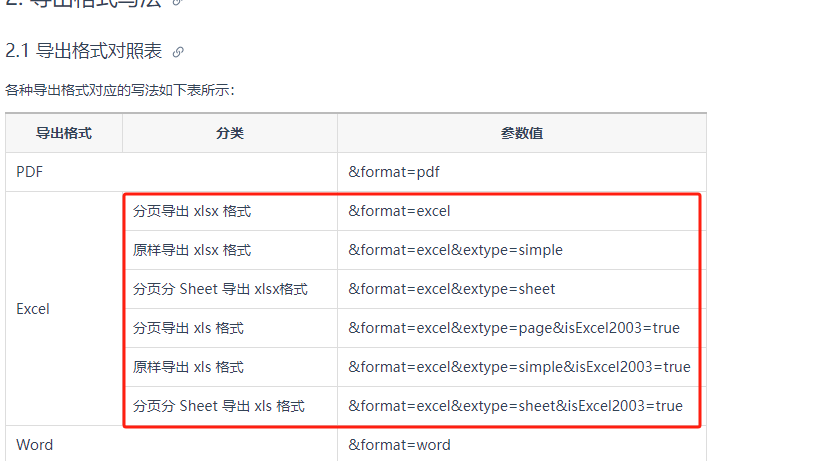818x461 pixels.
Task: Click the Excel row label
Action: (x=33, y=309)
